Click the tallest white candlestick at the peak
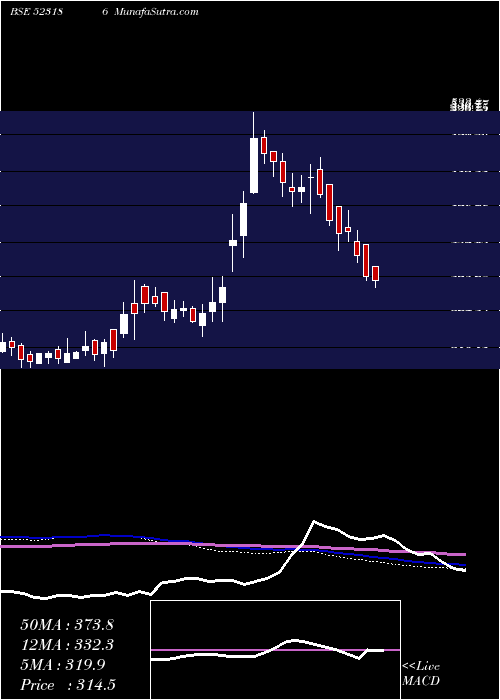Viewport: 500px width, 700px height. point(254,165)
